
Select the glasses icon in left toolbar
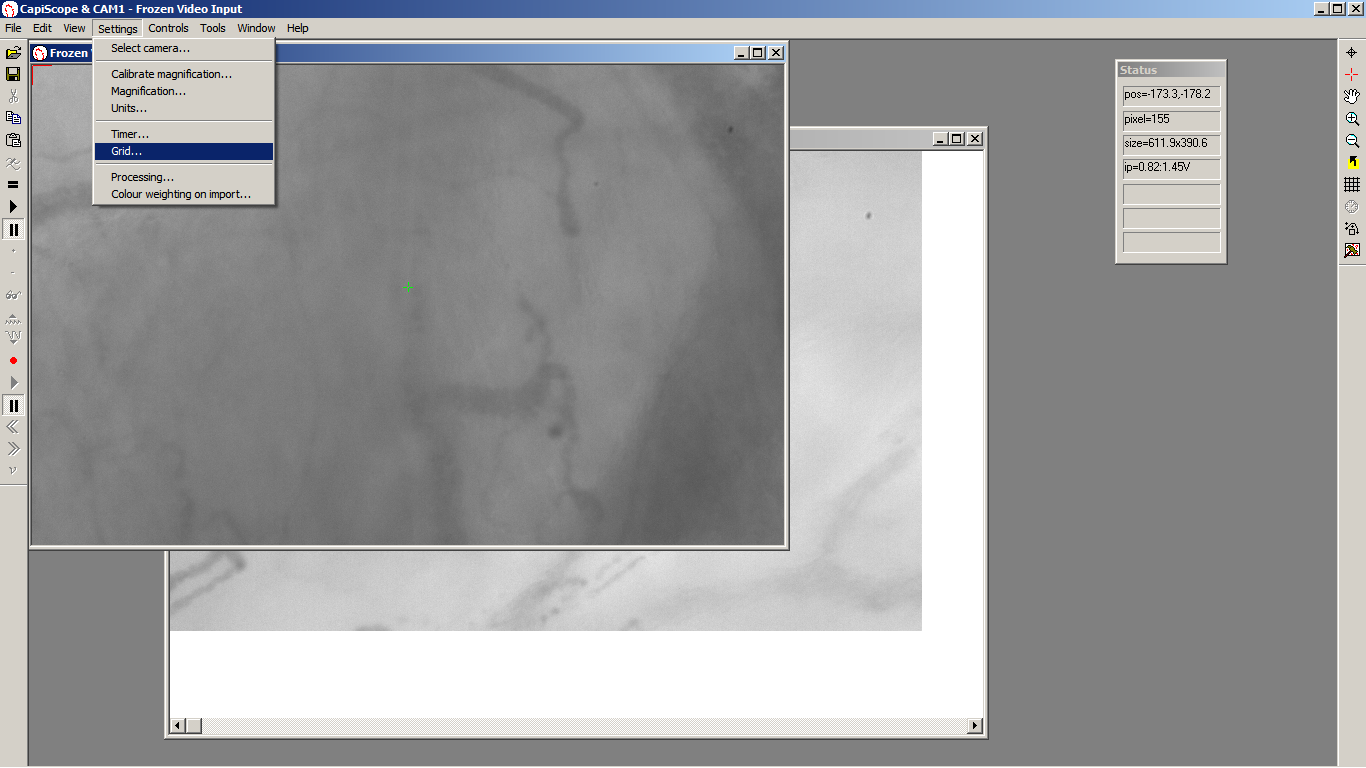(x=13, y=295)
